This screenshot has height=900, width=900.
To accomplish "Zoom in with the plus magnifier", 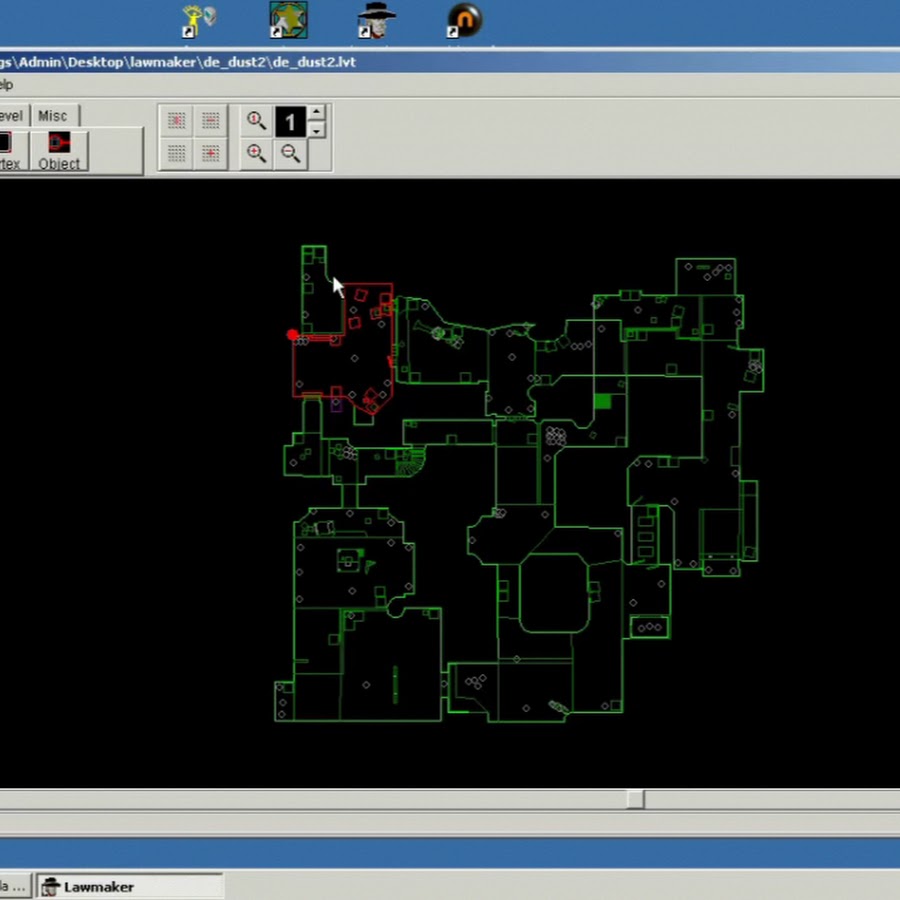I will click(x=256, y=153).
